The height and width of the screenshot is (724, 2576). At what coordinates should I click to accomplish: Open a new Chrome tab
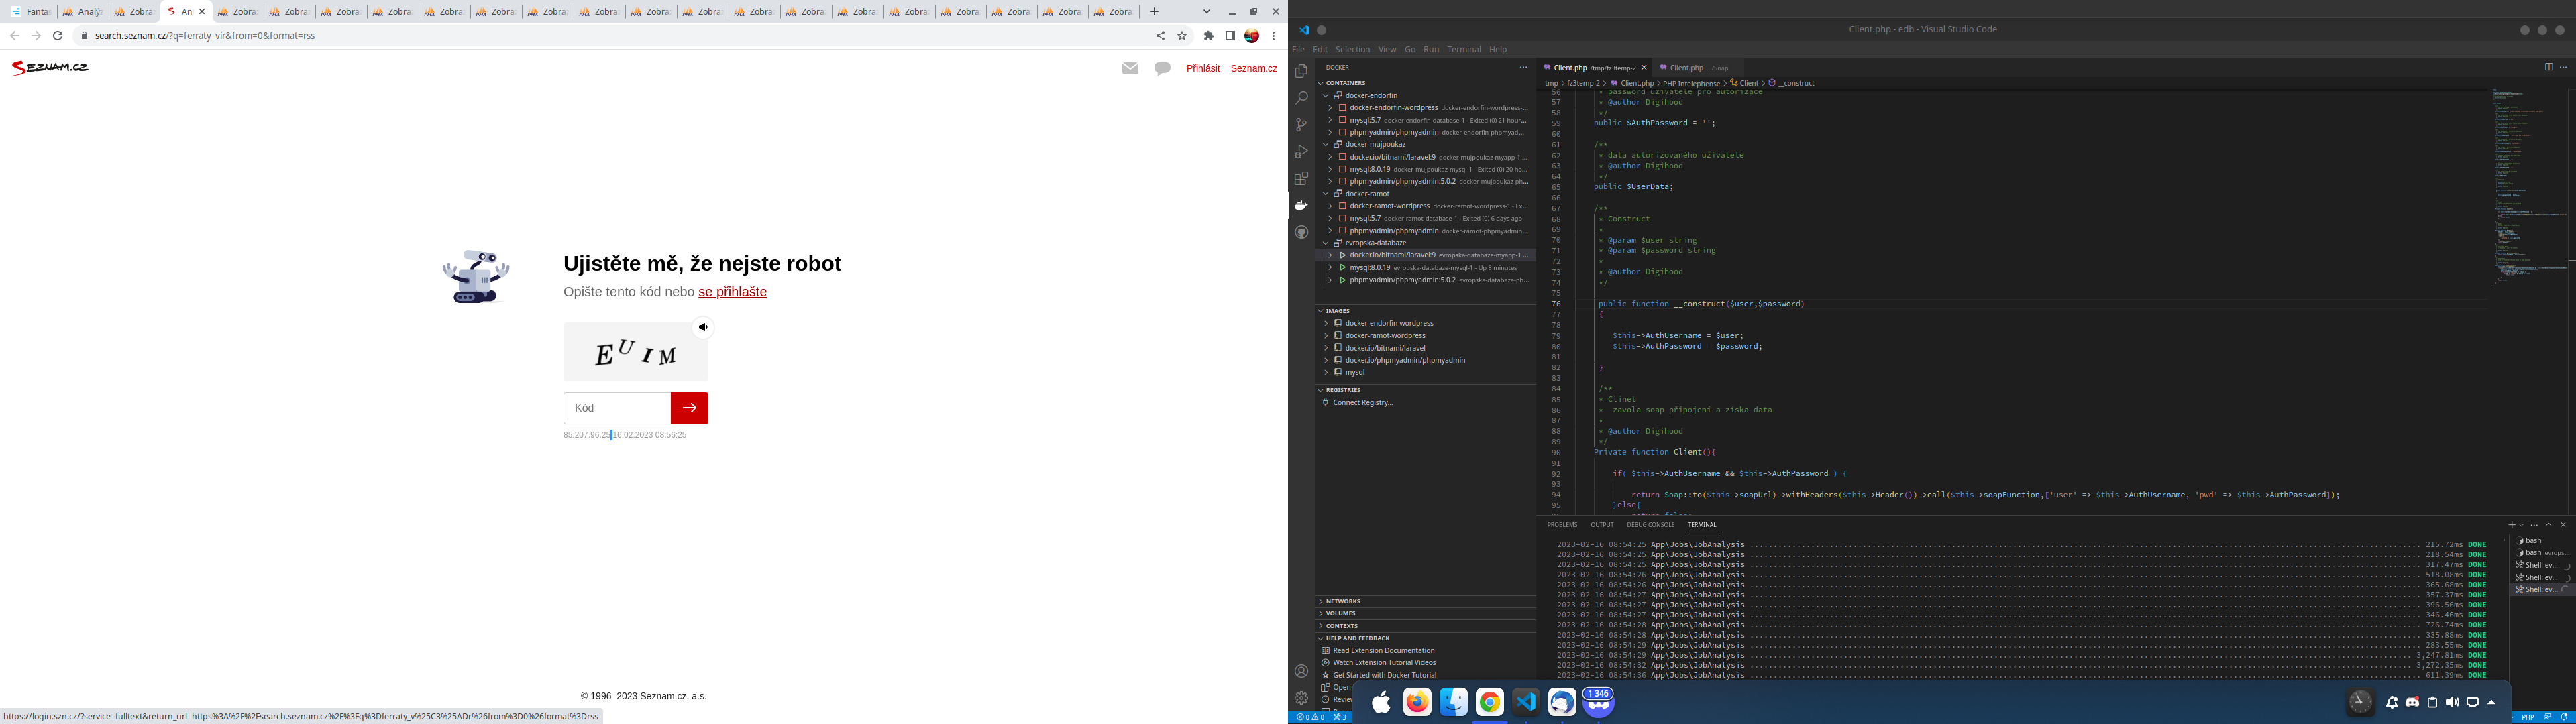1154,12
